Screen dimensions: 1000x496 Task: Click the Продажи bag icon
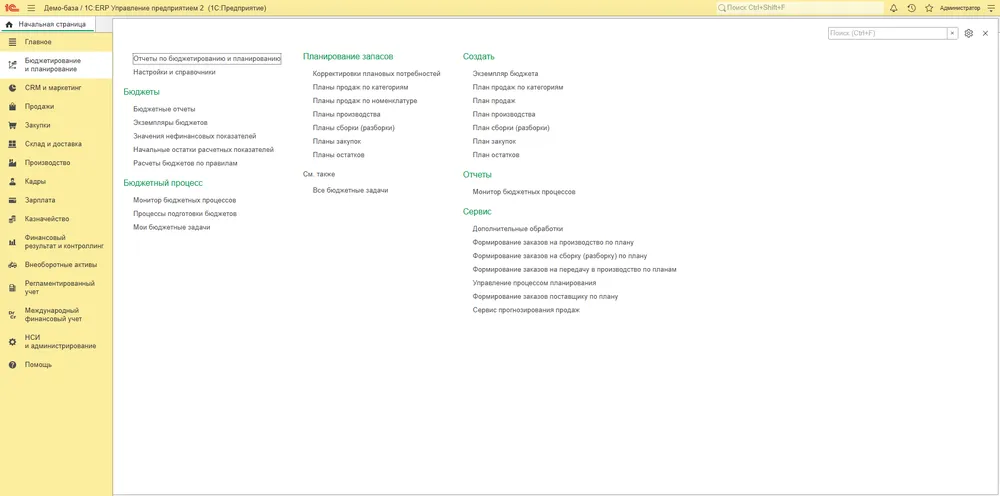[x=12, y=106]
